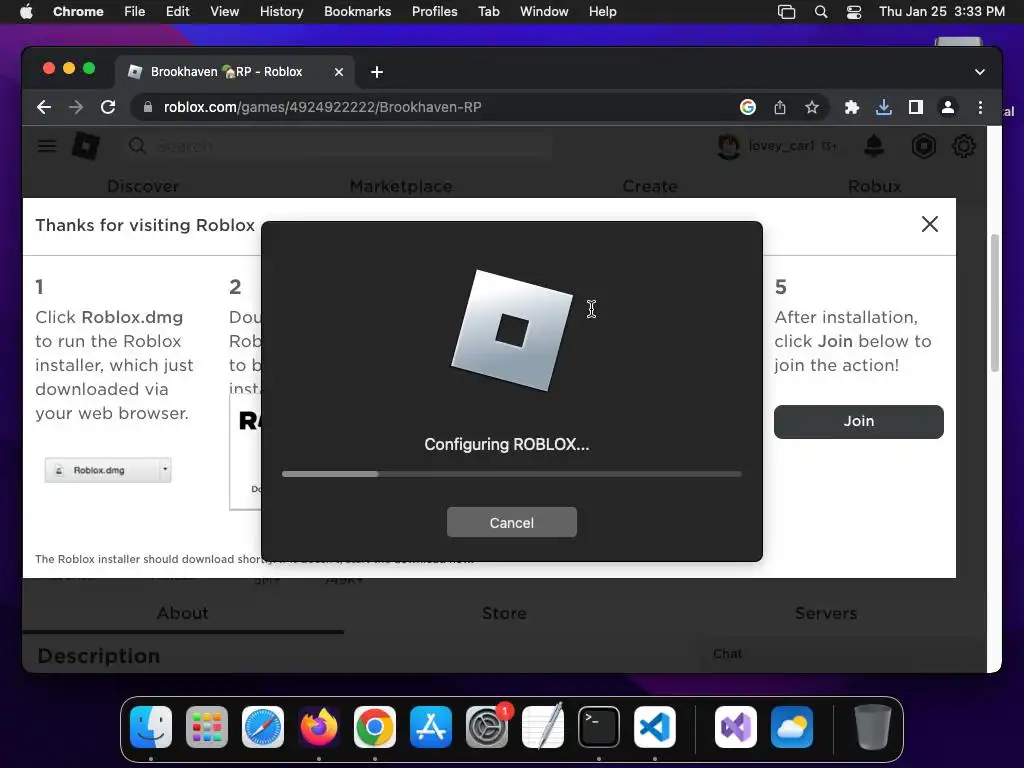Open Chrome three-dot menu
The width and height of the screenshot is (1024, 768).
pos(980,107)
